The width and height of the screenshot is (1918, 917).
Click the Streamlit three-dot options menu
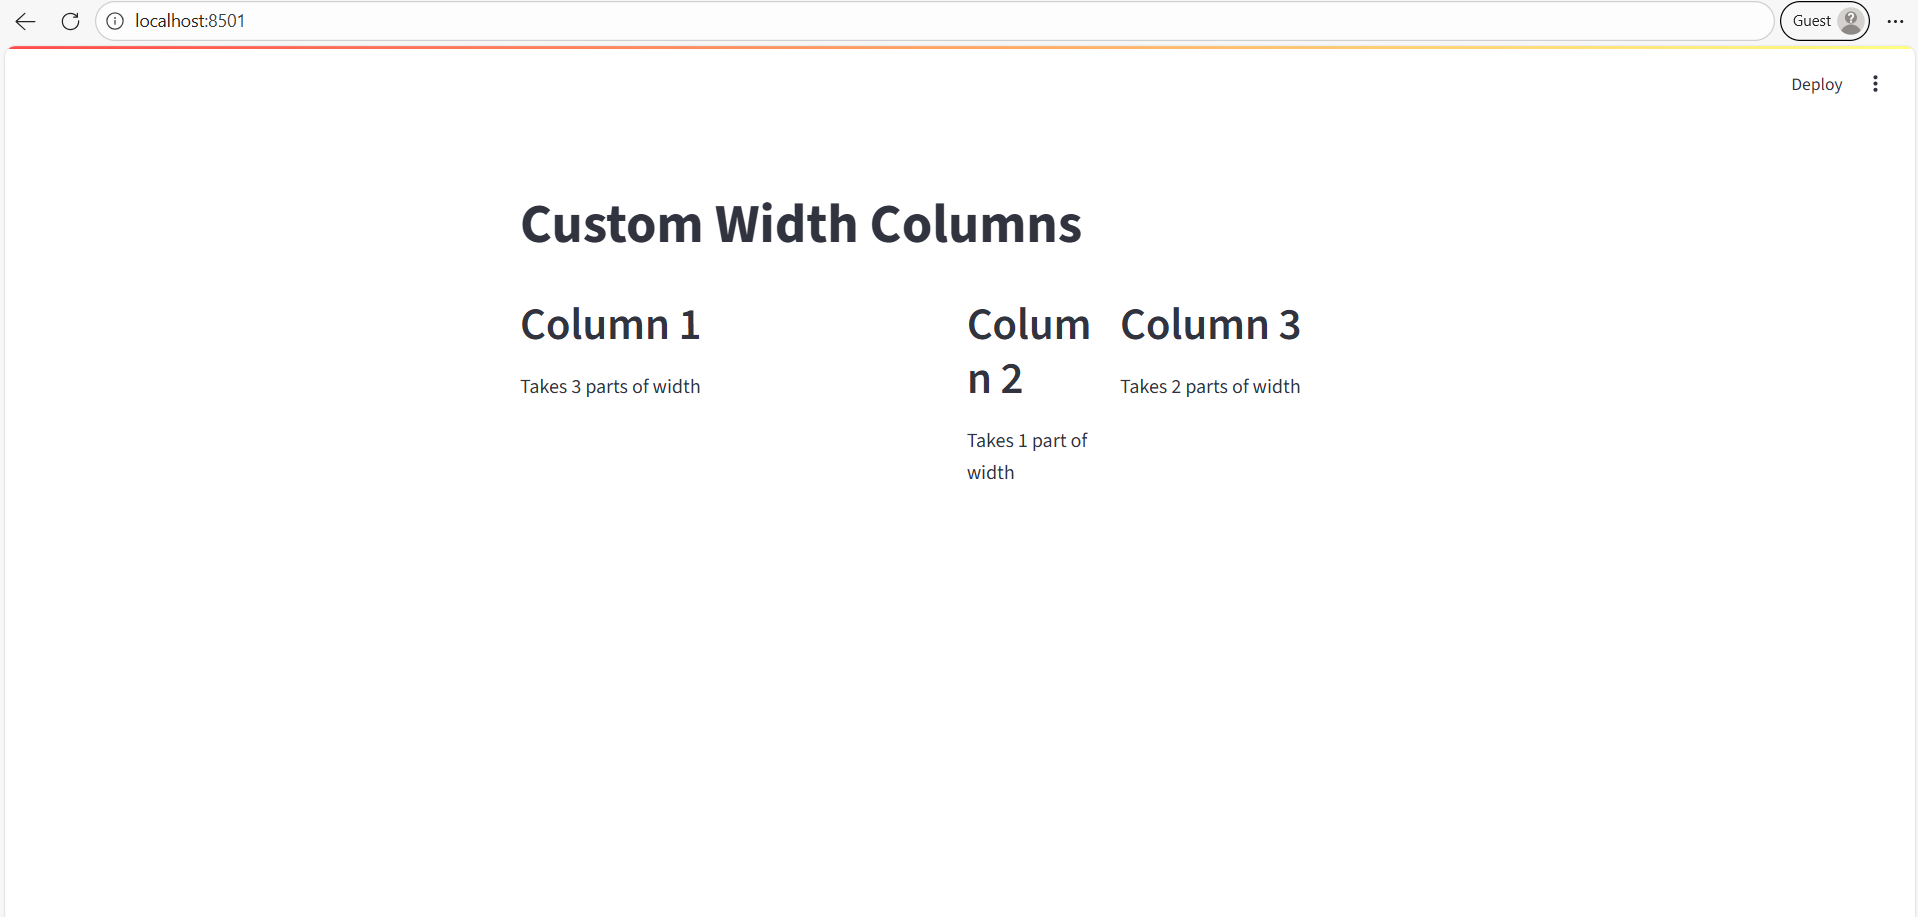[1876, 84]
